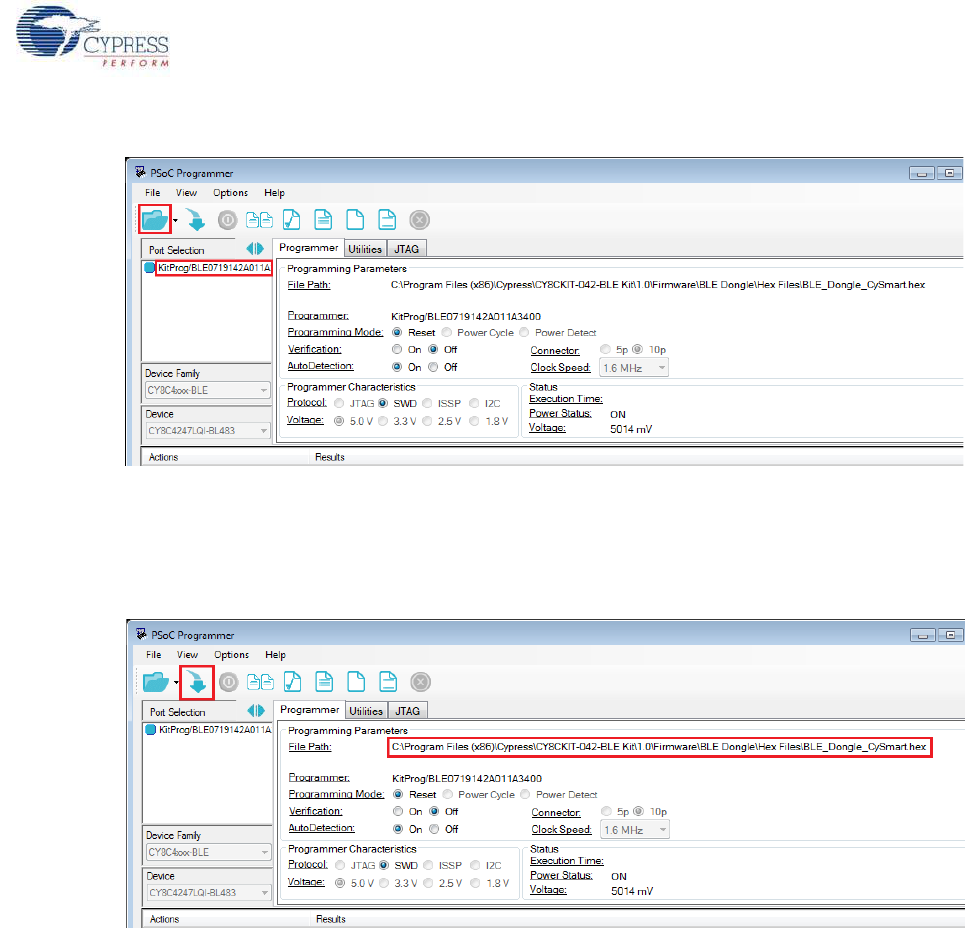Click the blue KitProg port indicator in lower window
Viewport: 965px width, 928px height.
click(x=151, y=730)
